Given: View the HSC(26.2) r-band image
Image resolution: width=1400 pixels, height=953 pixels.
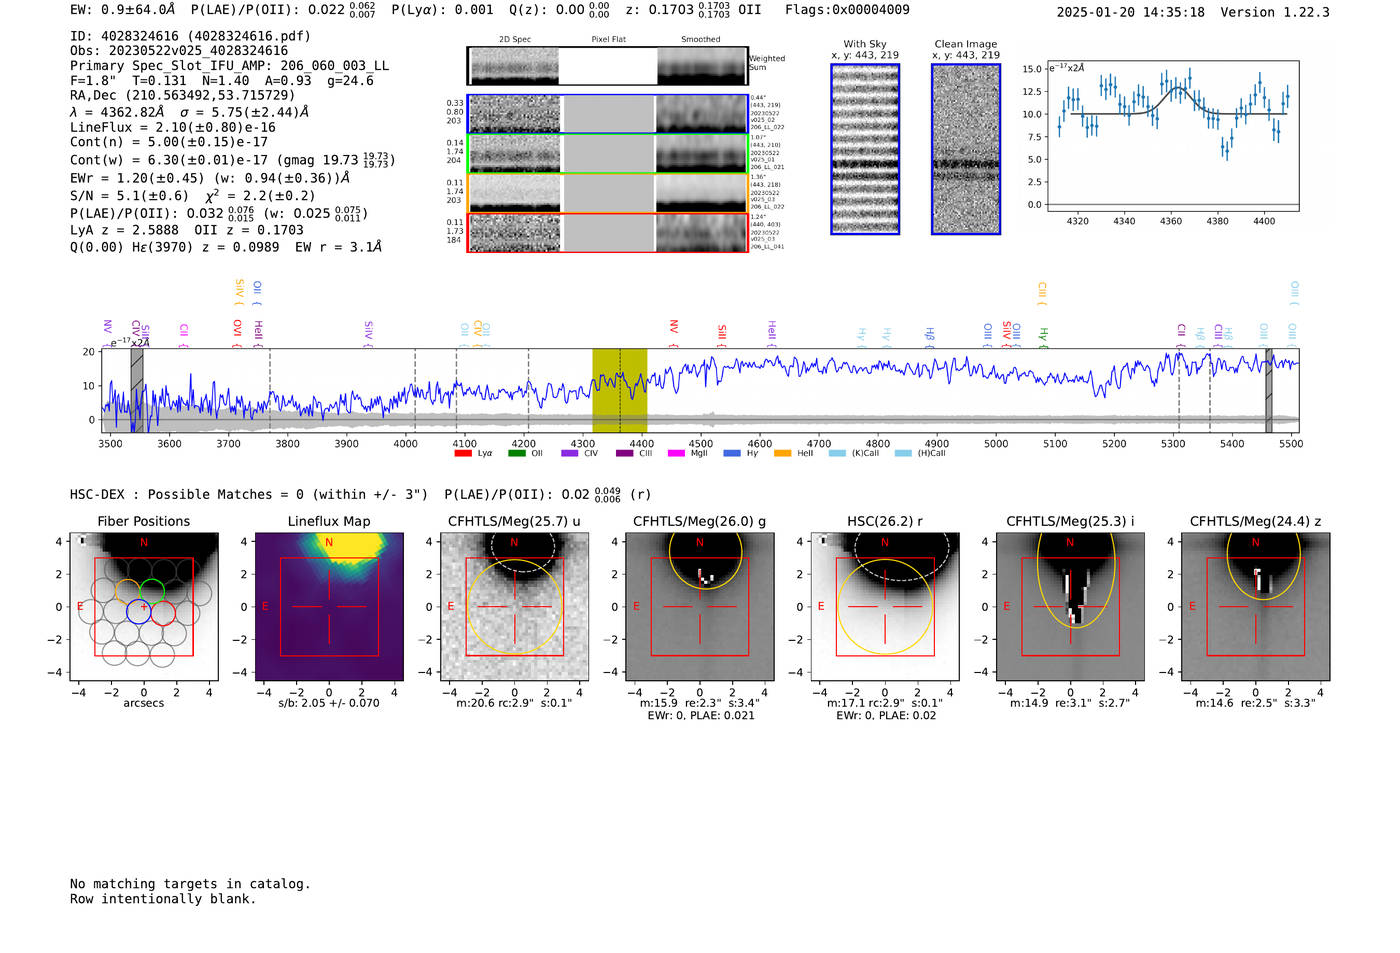Looking at the screenshot, I should click(x=885, y=607).
